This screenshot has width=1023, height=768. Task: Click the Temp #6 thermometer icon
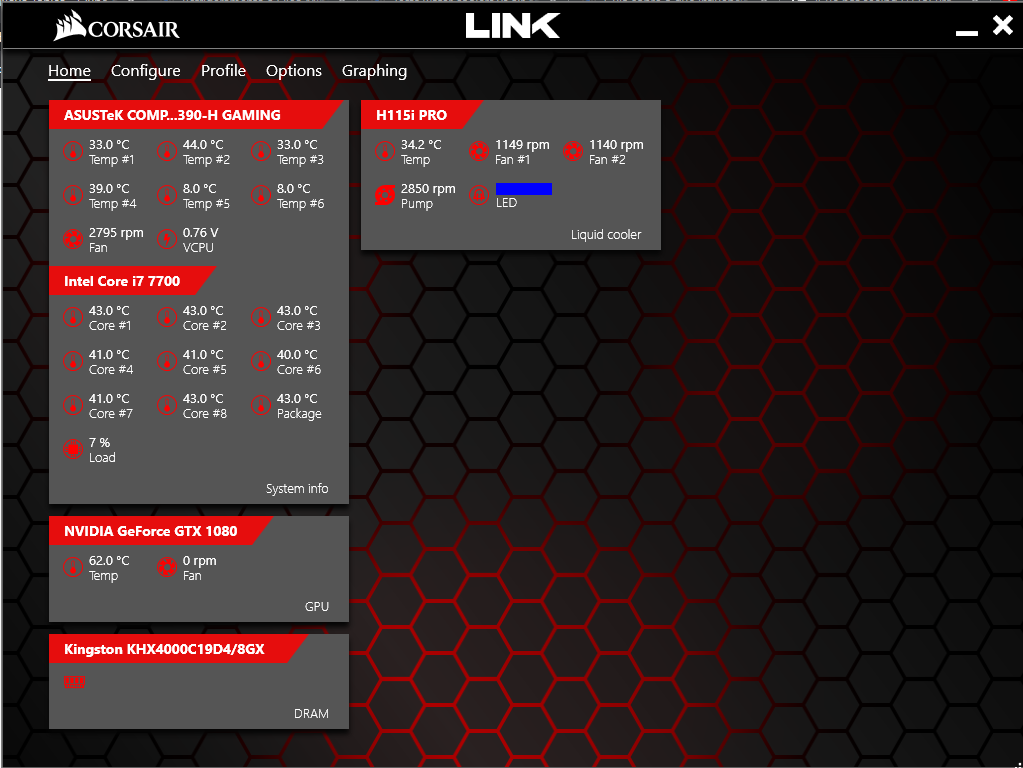click(260, 195)
